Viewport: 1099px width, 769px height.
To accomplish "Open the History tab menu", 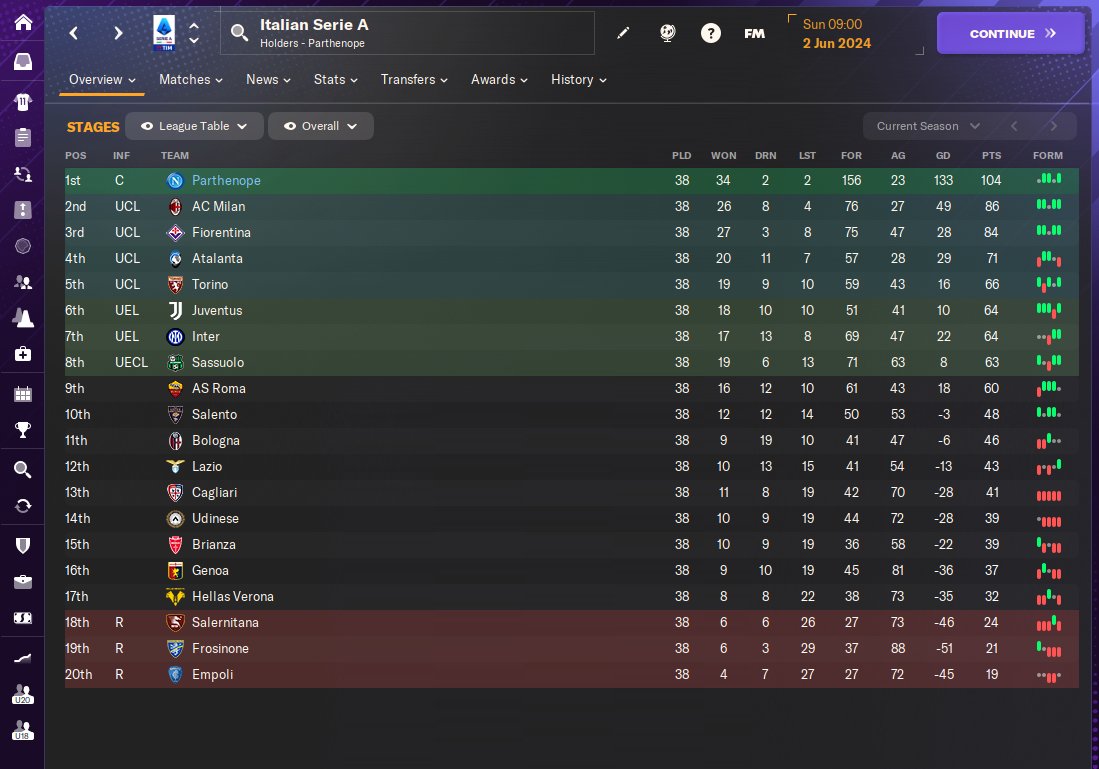I will coord(578,79).
